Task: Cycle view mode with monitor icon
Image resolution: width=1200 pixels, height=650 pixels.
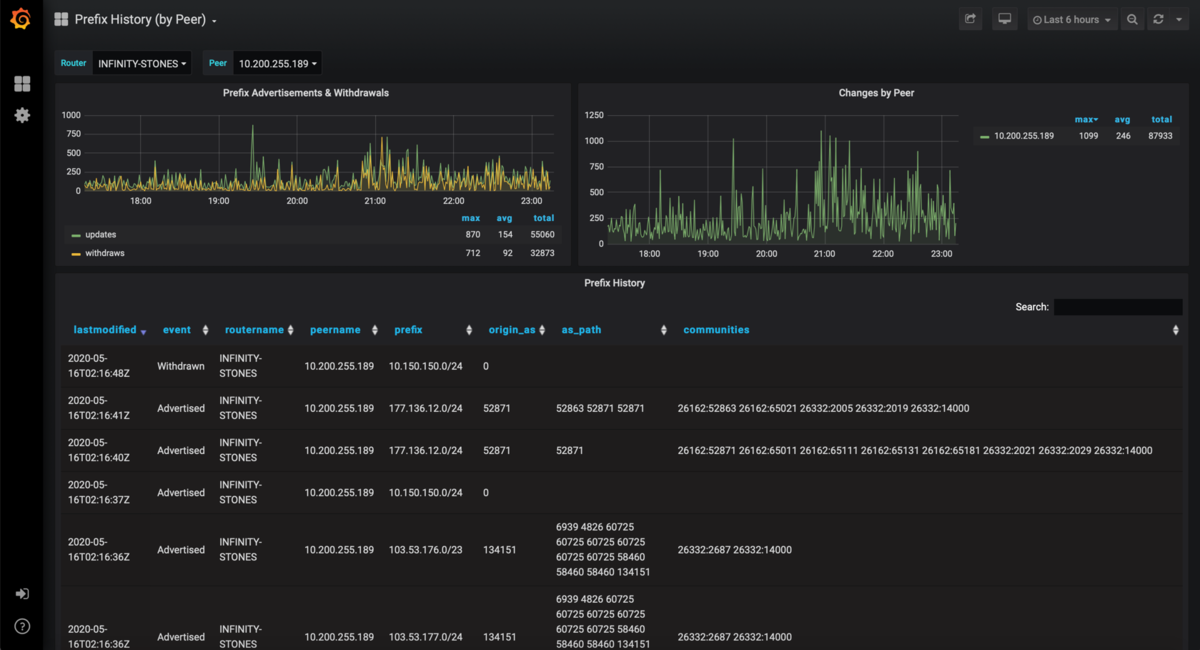Action: point(1004,19)
